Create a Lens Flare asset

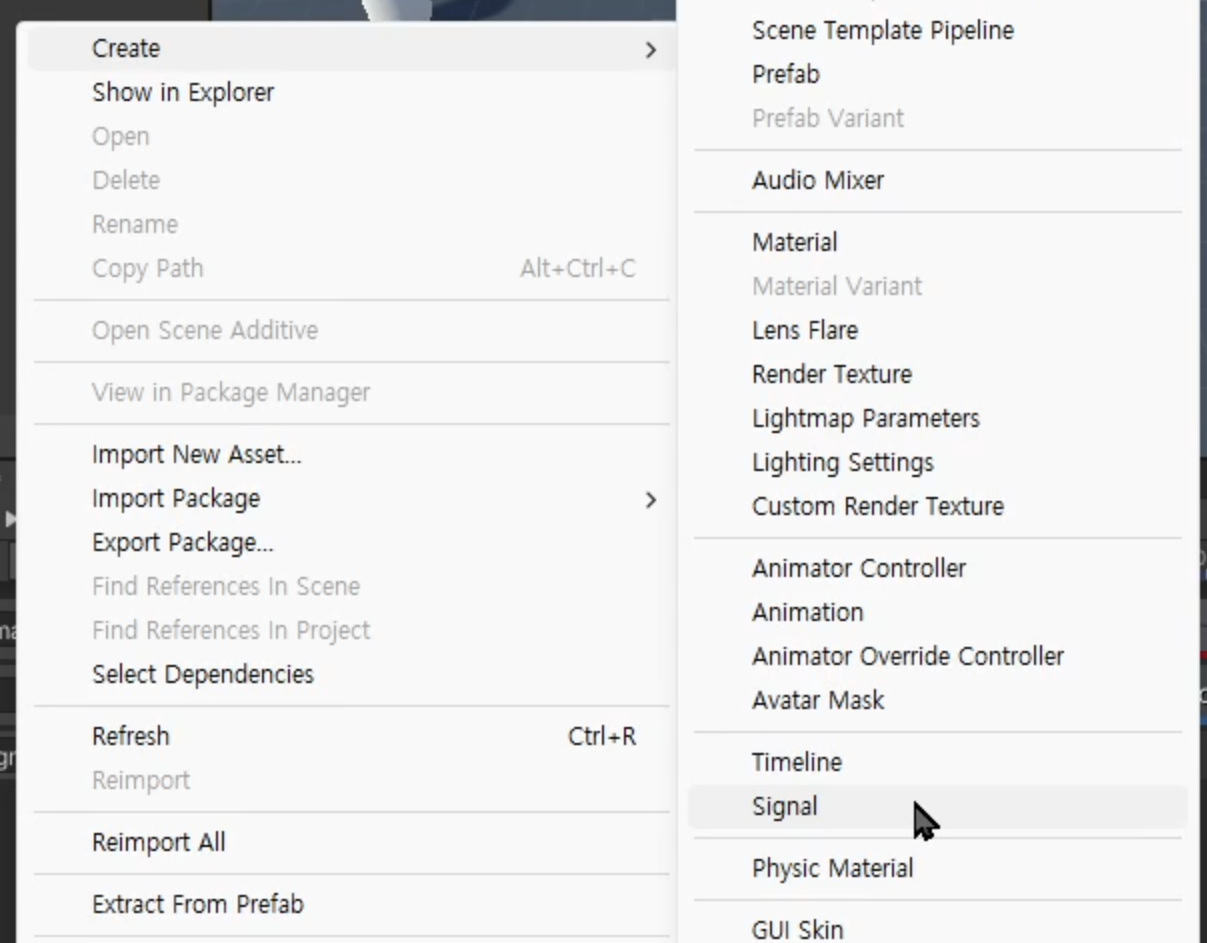pos(805,331)
